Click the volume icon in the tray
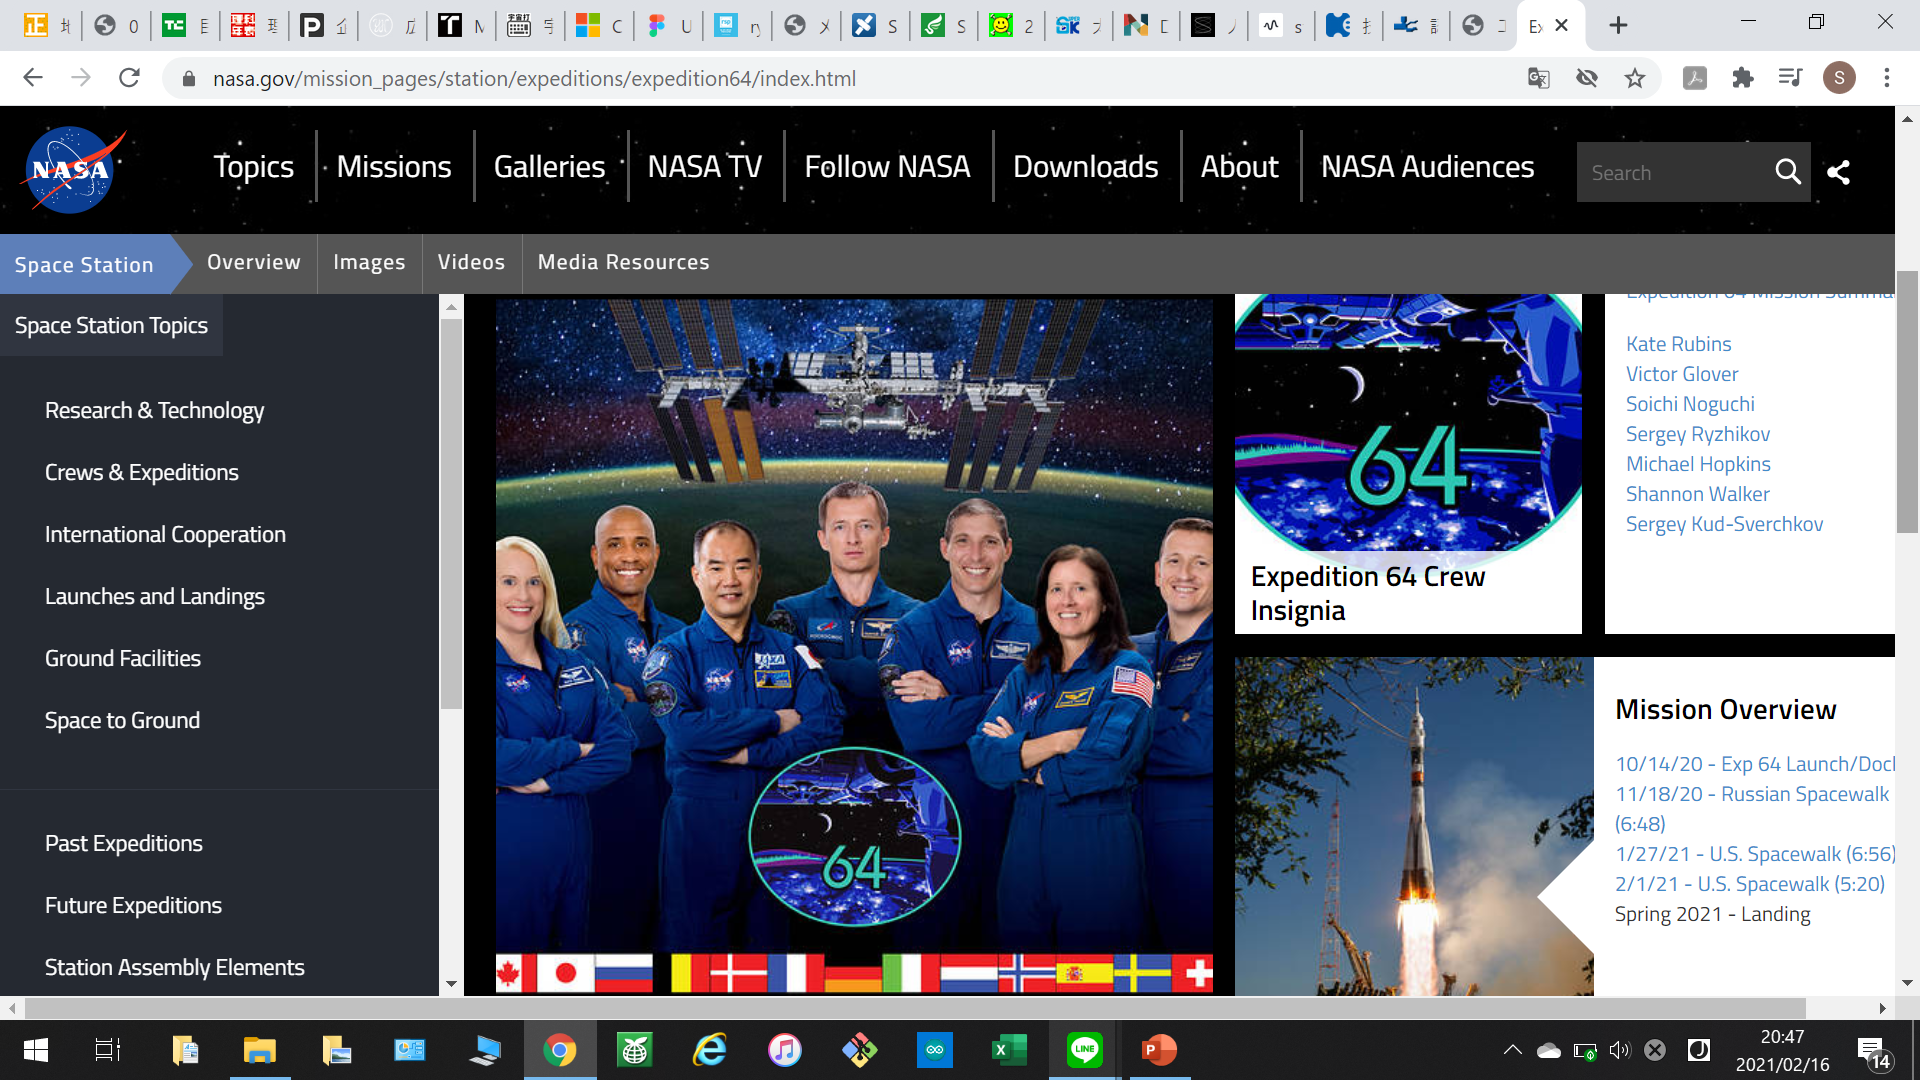This screenshot has width=1920, height=1080. (x=1620, y=1050)
